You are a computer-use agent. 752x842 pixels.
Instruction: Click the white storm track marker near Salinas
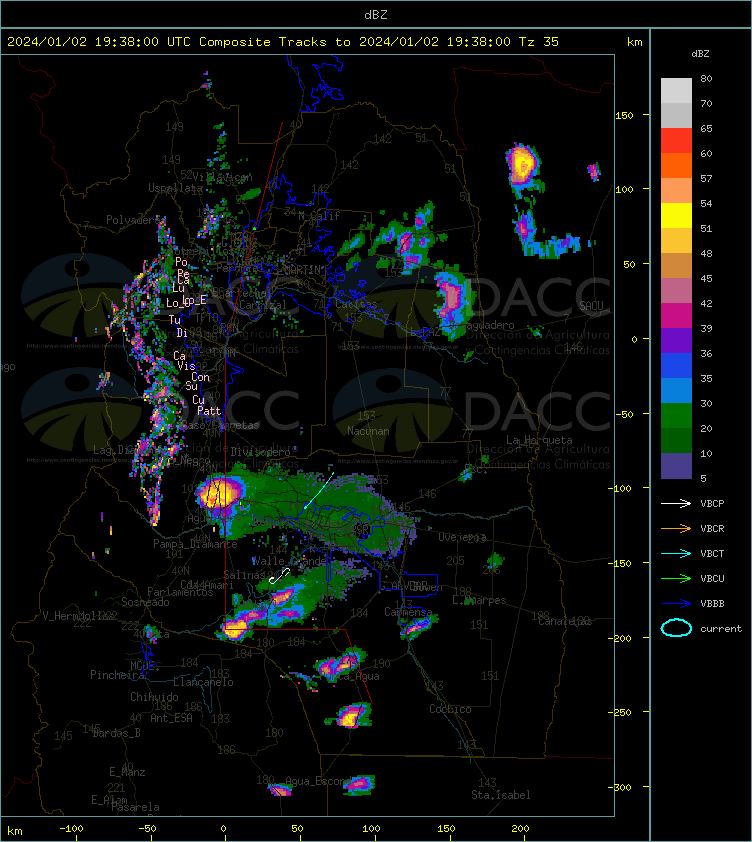(x=279, y=576)
